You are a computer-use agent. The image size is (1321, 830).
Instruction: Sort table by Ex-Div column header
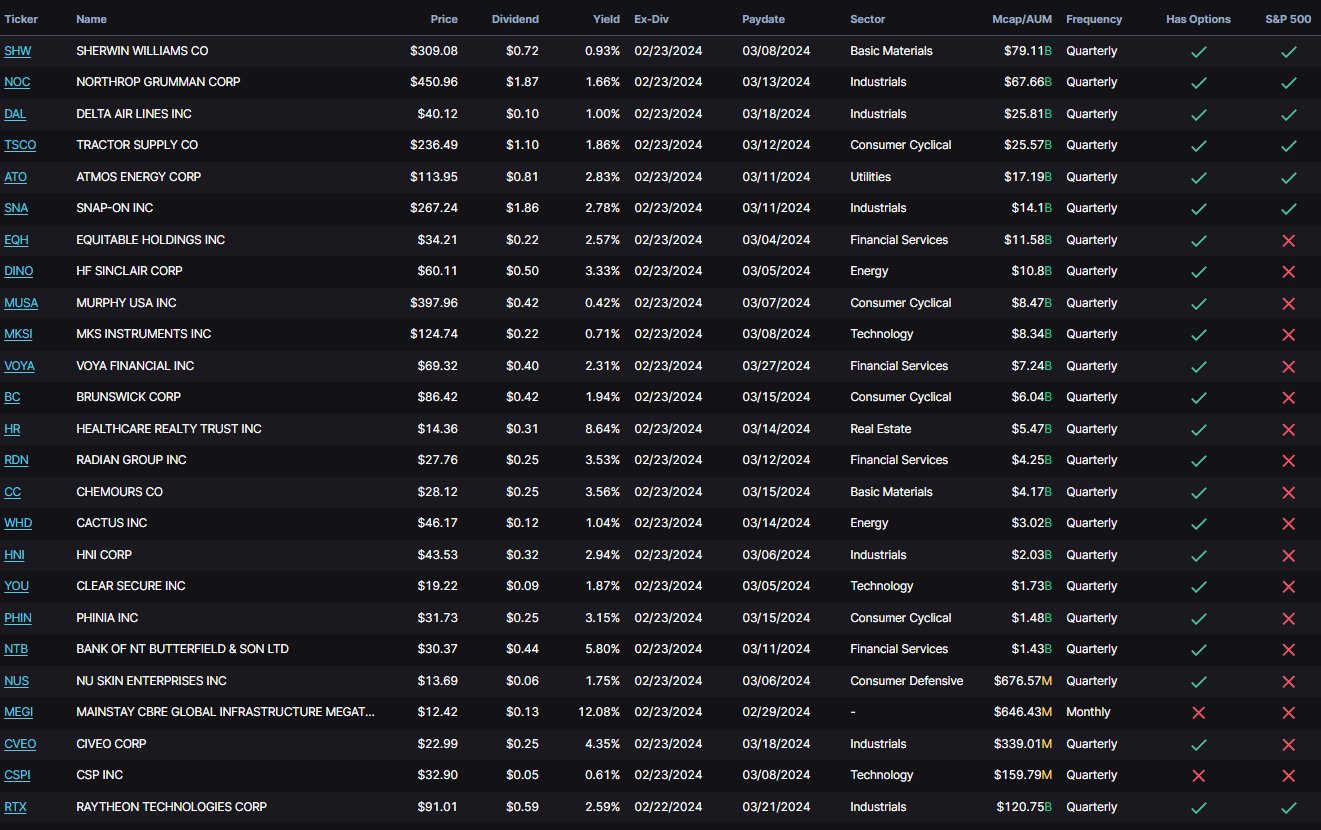point(651,19)
